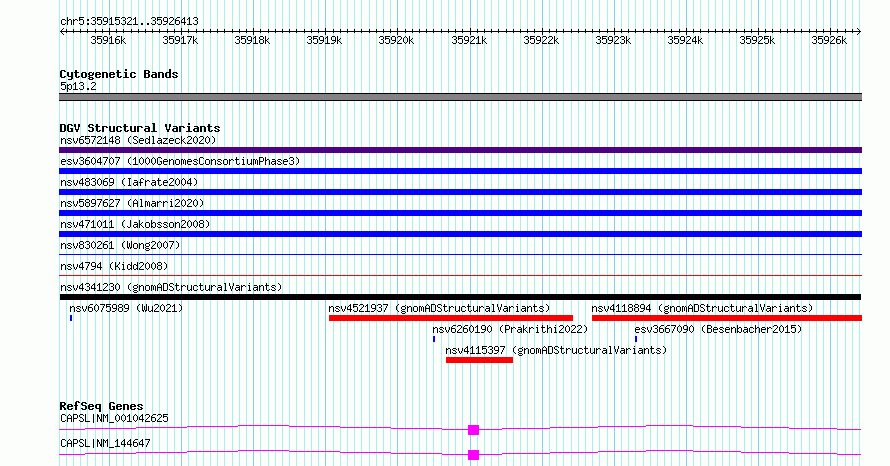This screenshot has height=466, width=890.
Task: Click the left arrowhead of the ruler
Action: [62, 32]
